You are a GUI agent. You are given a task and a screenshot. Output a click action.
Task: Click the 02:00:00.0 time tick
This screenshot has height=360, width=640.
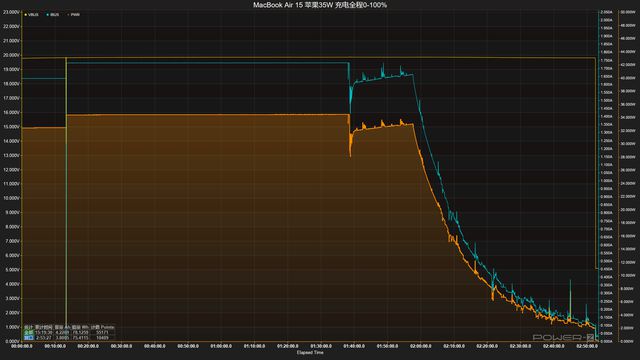click(420, 346)
